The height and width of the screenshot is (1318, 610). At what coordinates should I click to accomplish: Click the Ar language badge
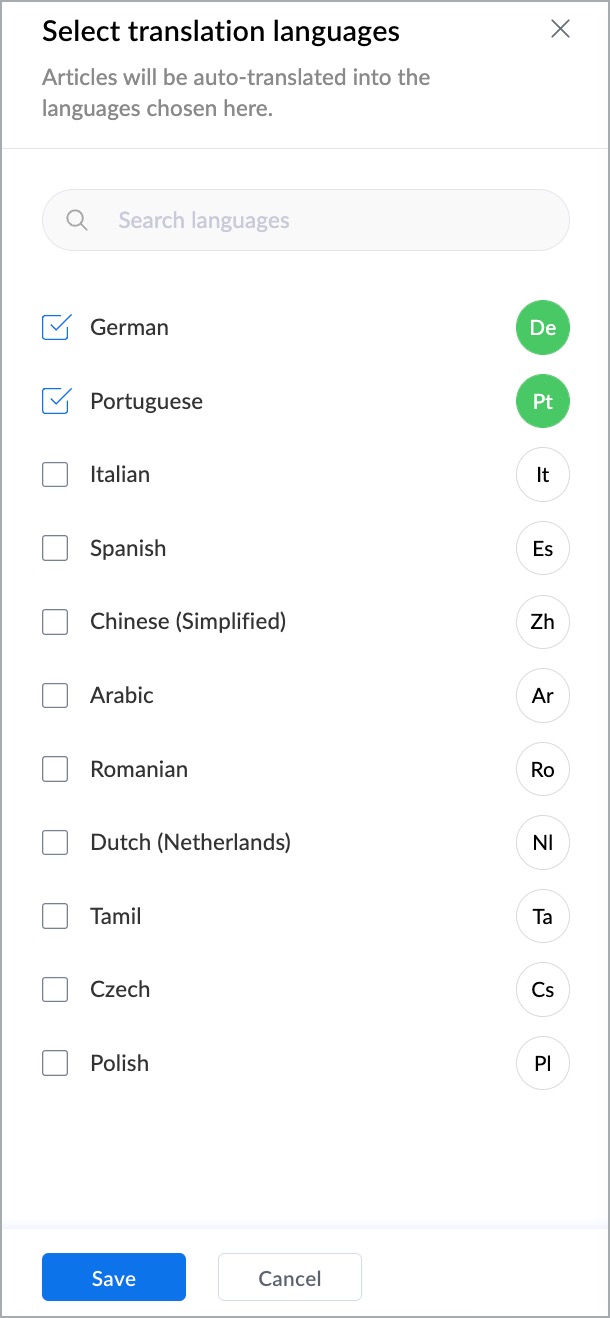click(x=543, y=695)
